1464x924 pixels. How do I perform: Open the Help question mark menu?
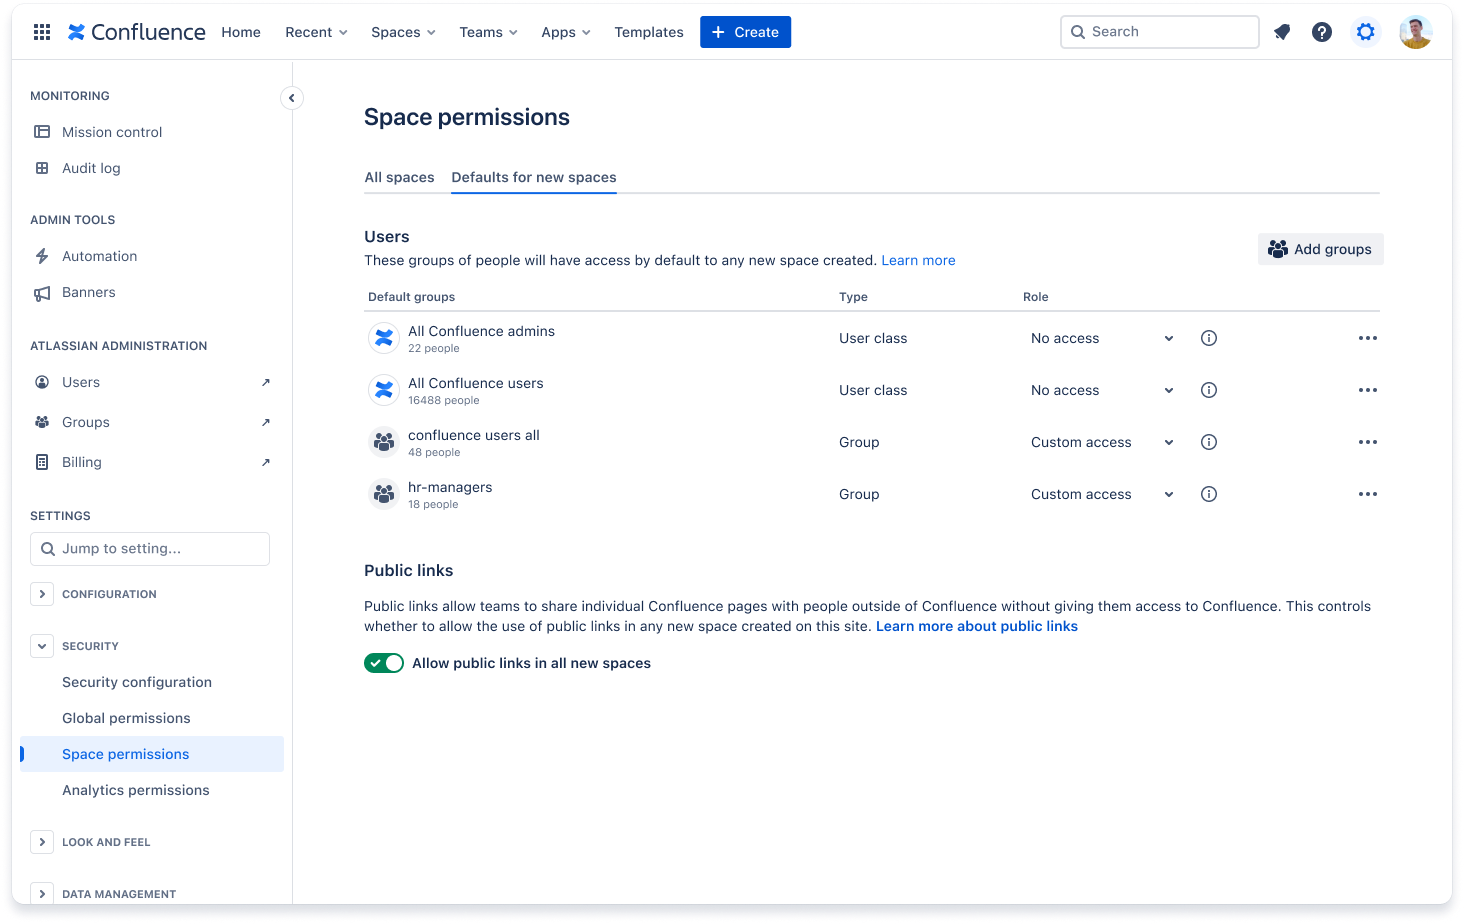click(1322, 31)
